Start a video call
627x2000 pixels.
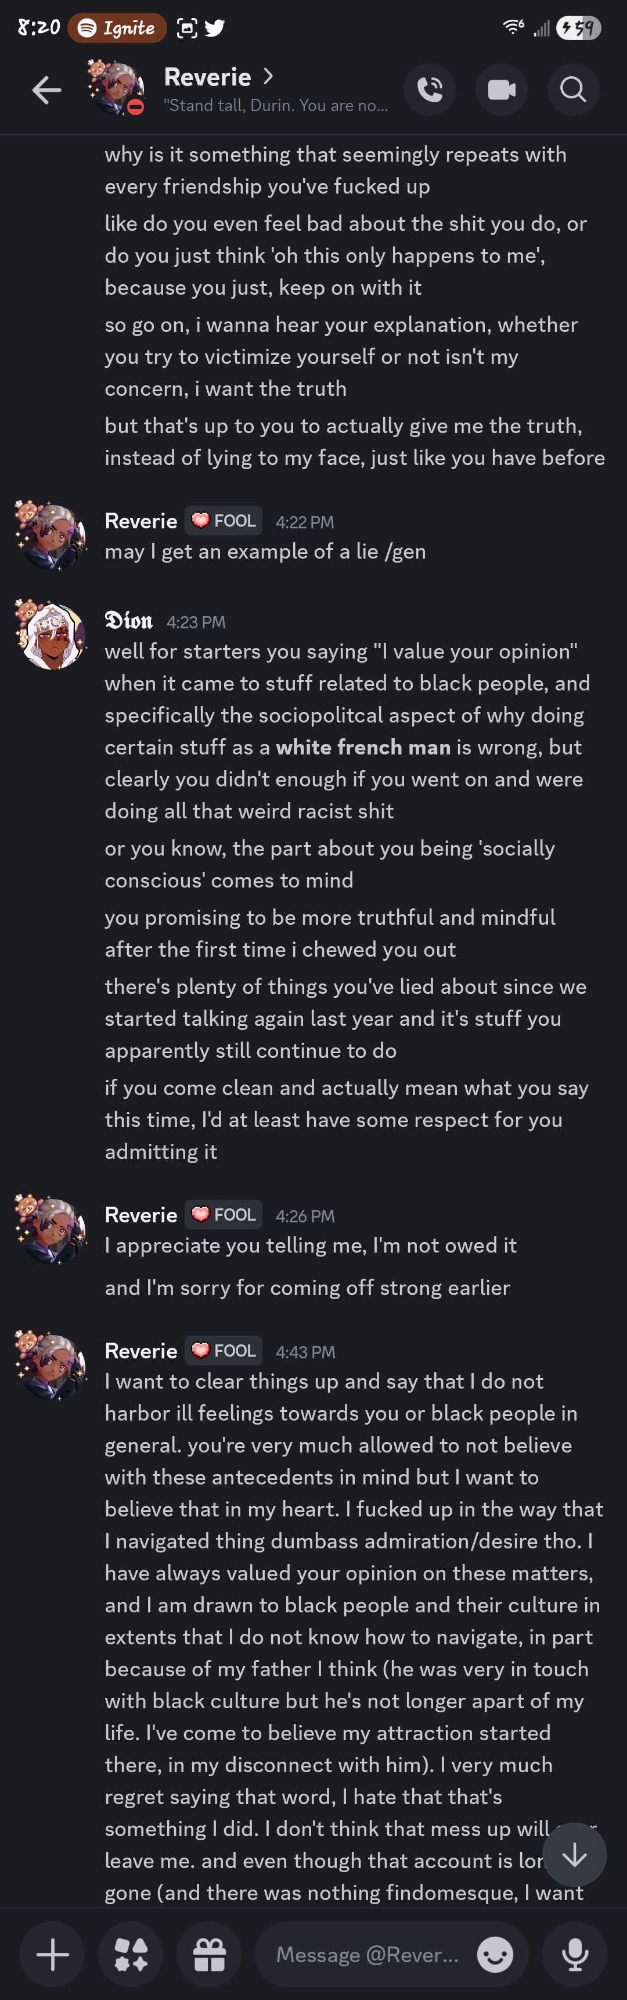(x=501, y=91)
